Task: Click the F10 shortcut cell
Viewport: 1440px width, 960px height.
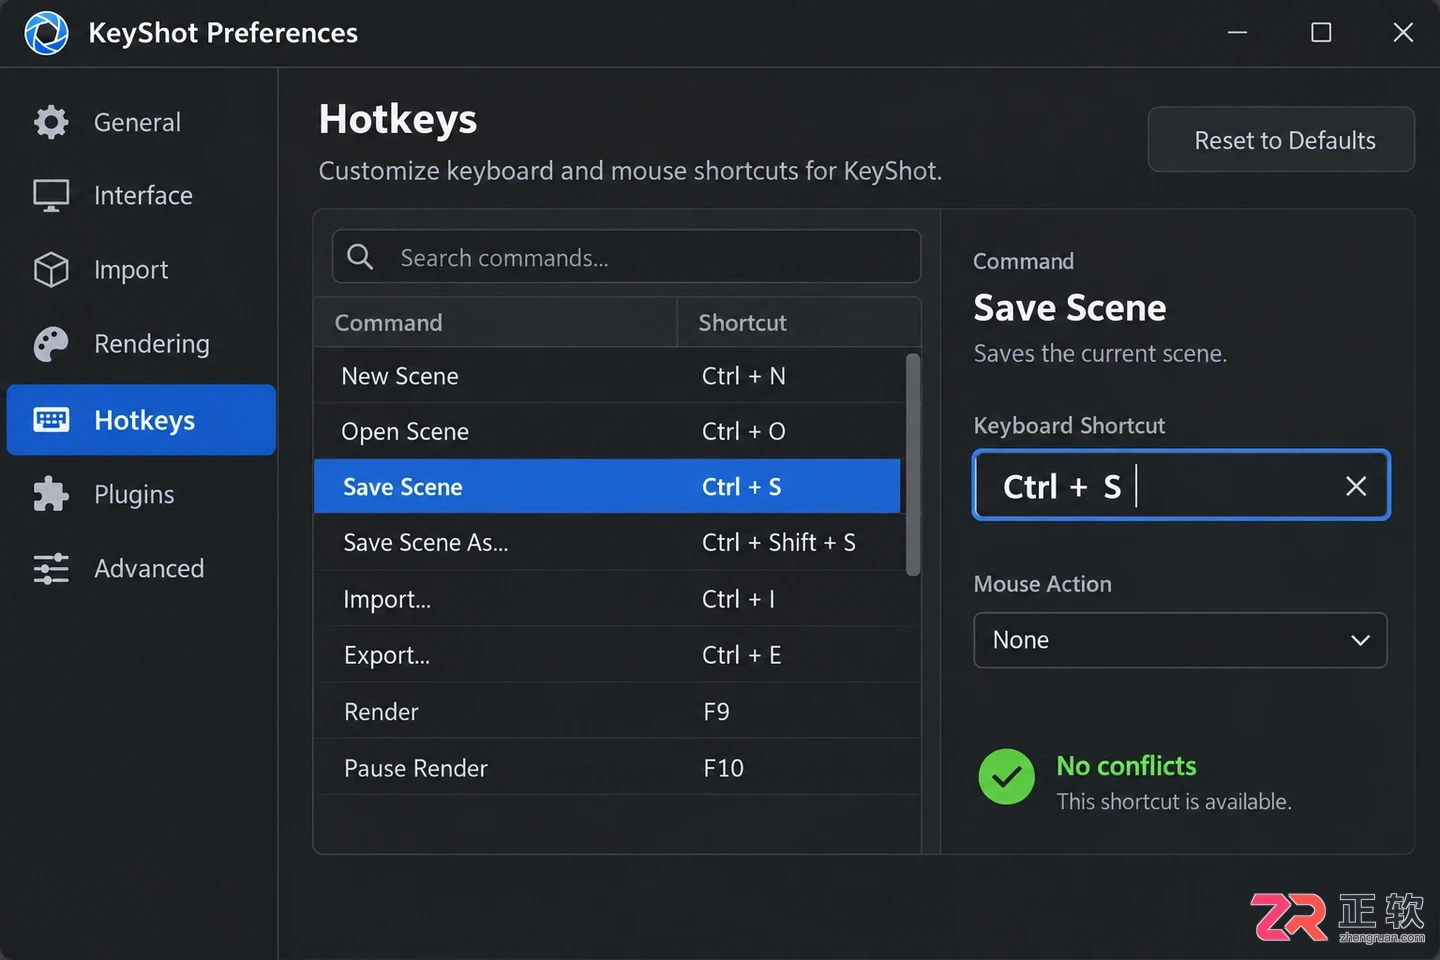Action: pyautogui.click(x=724, y=767)
